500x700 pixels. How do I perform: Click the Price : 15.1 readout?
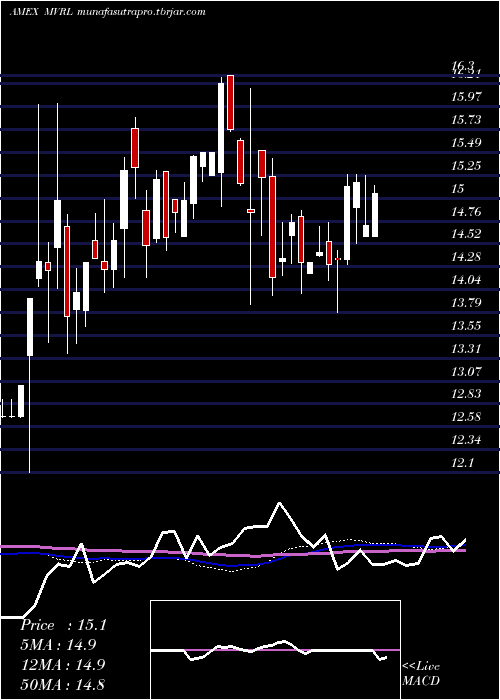click(x=63, y=625)
